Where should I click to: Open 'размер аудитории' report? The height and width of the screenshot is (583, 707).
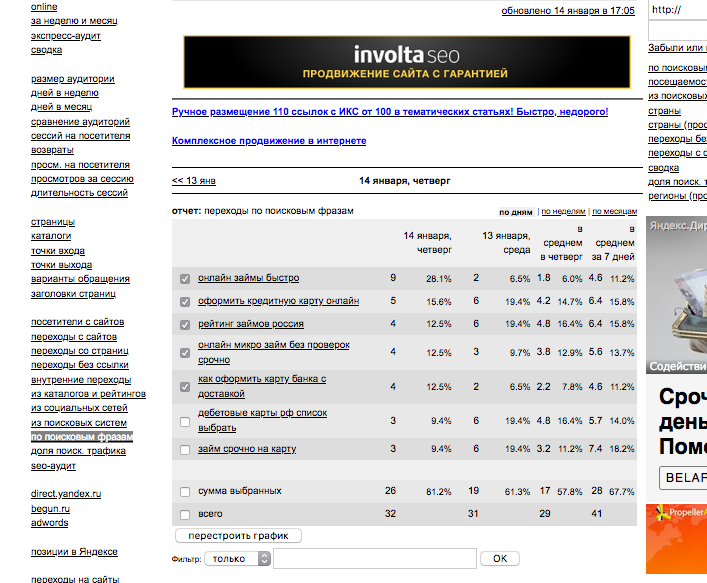click(73, 79)
